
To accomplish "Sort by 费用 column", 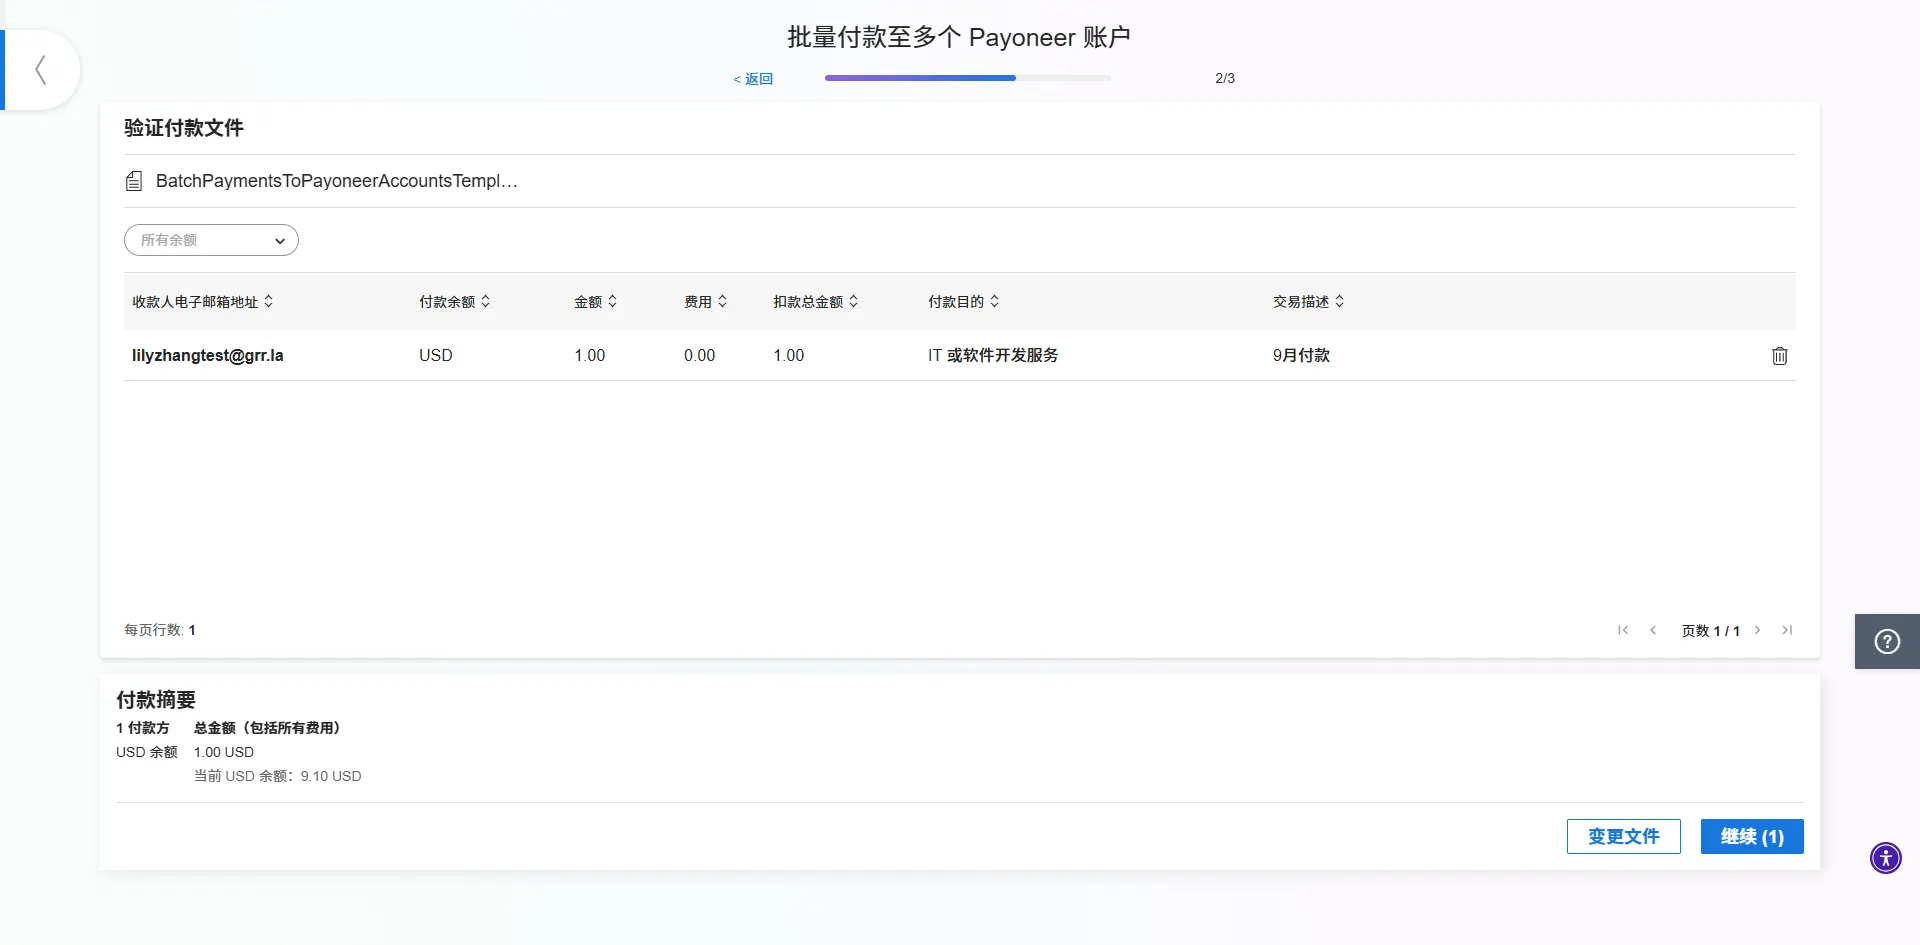I will click(x=706, y=302).
